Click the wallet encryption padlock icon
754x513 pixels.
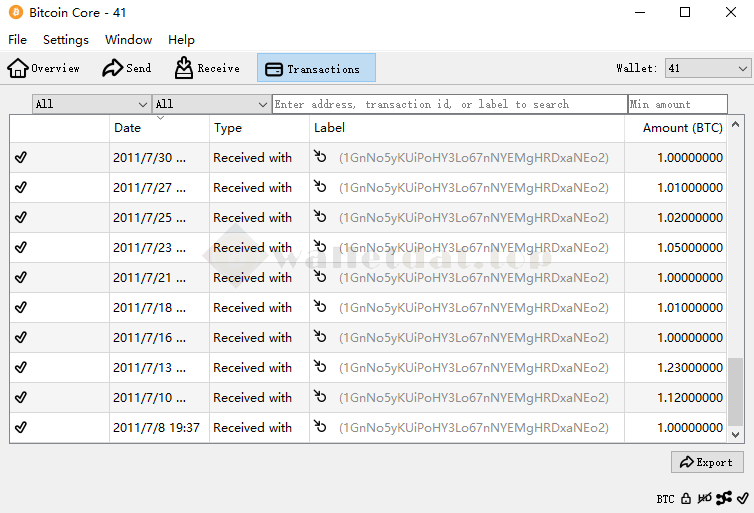(686, 498)
